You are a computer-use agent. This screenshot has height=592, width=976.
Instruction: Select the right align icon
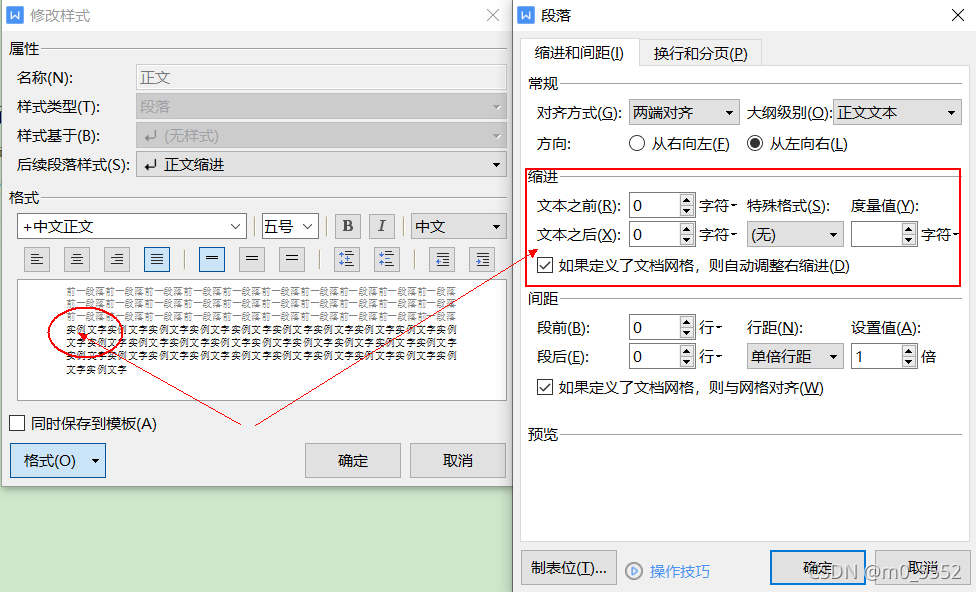tap(116, 259)
